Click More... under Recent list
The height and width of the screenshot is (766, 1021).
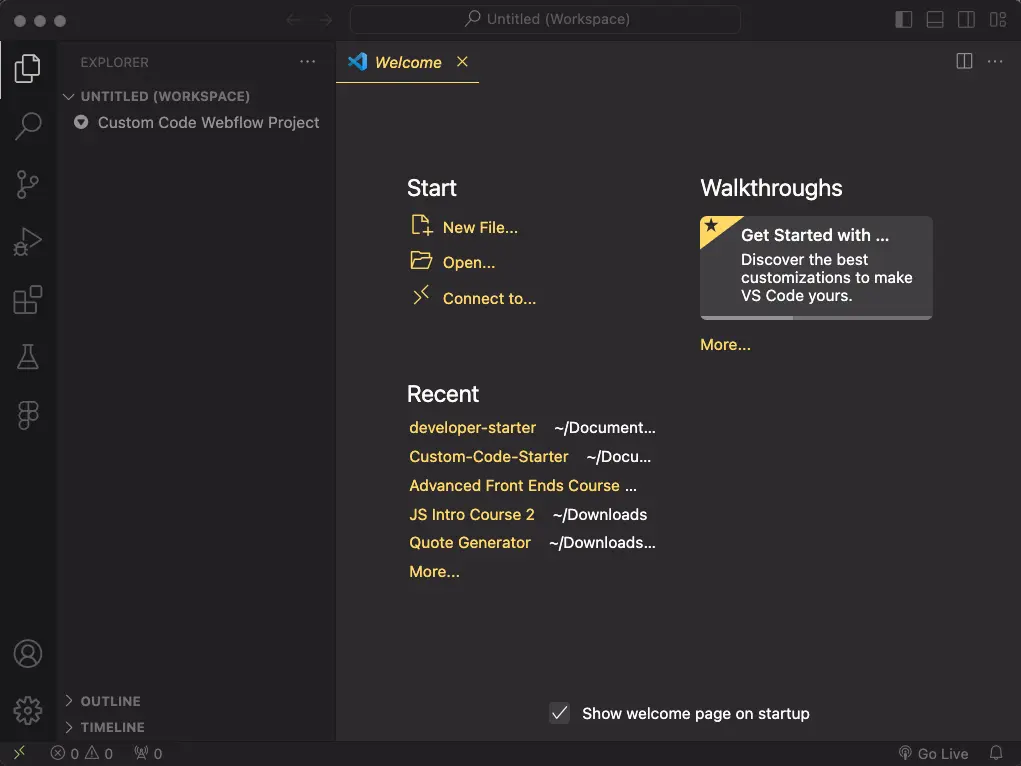(434, 572)
